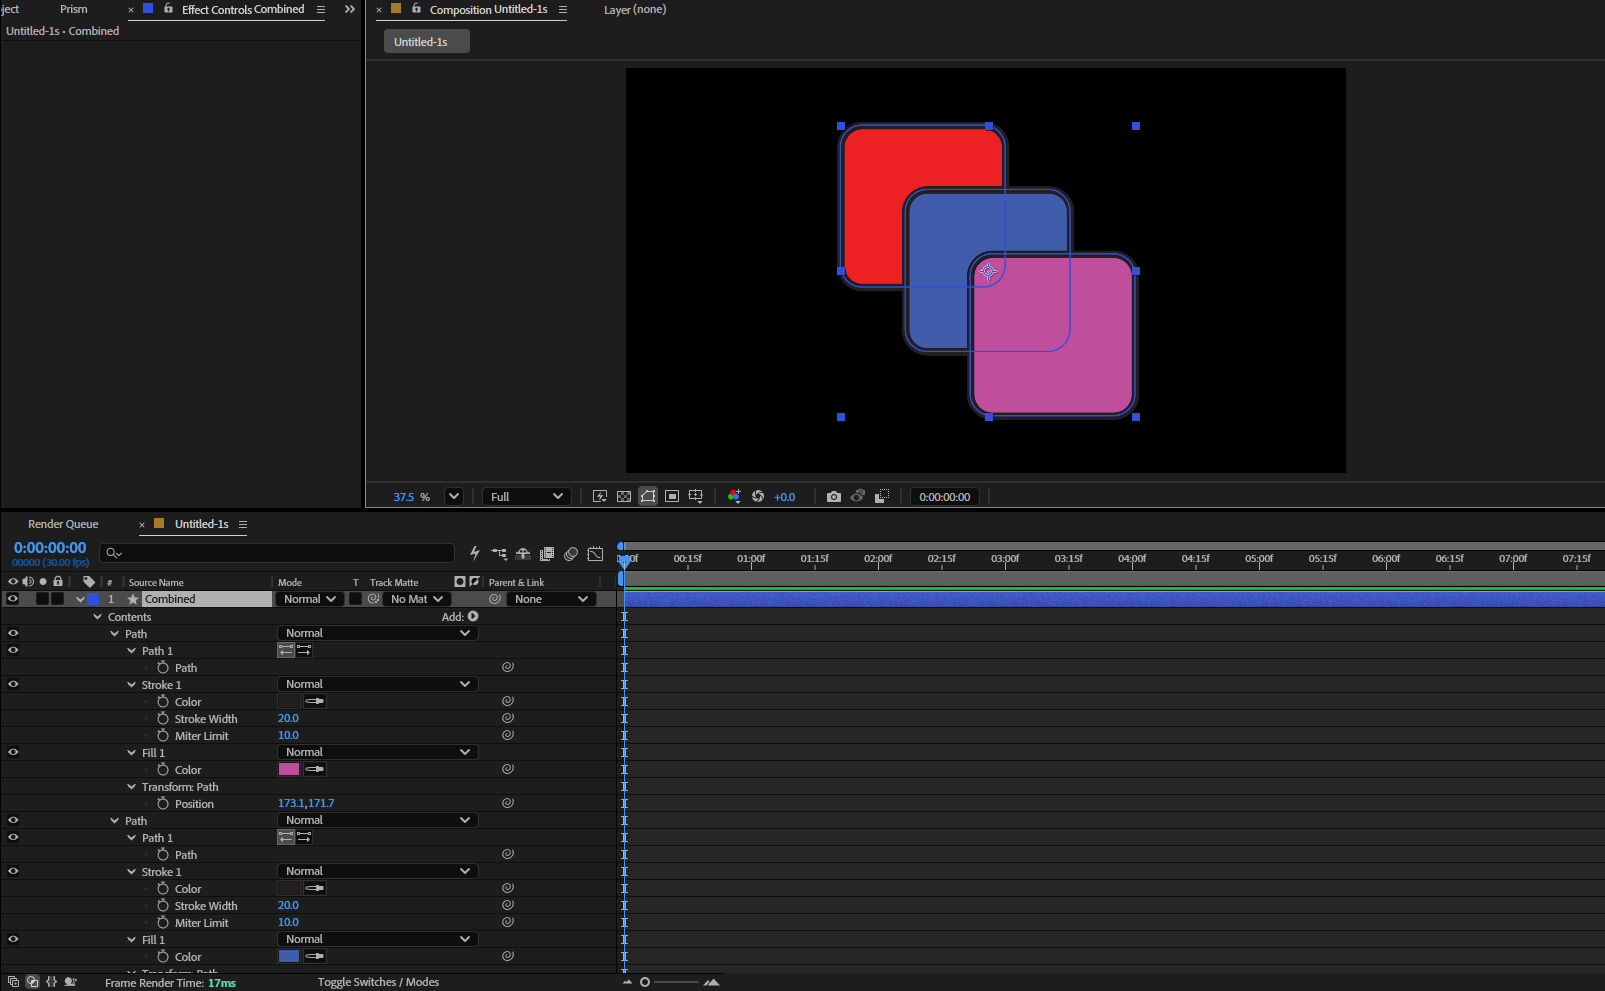Click the viewer timecode 0:00:00:00
The height and width of the screenshot is (991, 1605).
pos(944,497)
